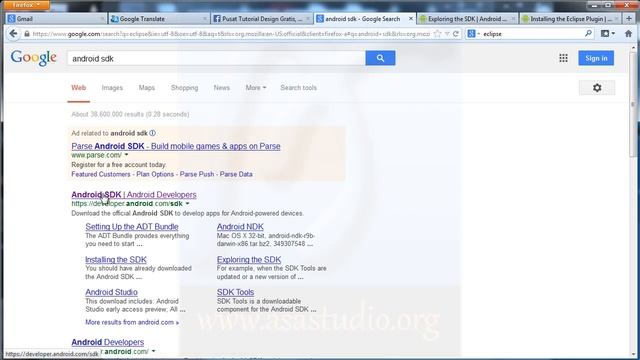Open the SDK Tools link

[x=236, y=292]
